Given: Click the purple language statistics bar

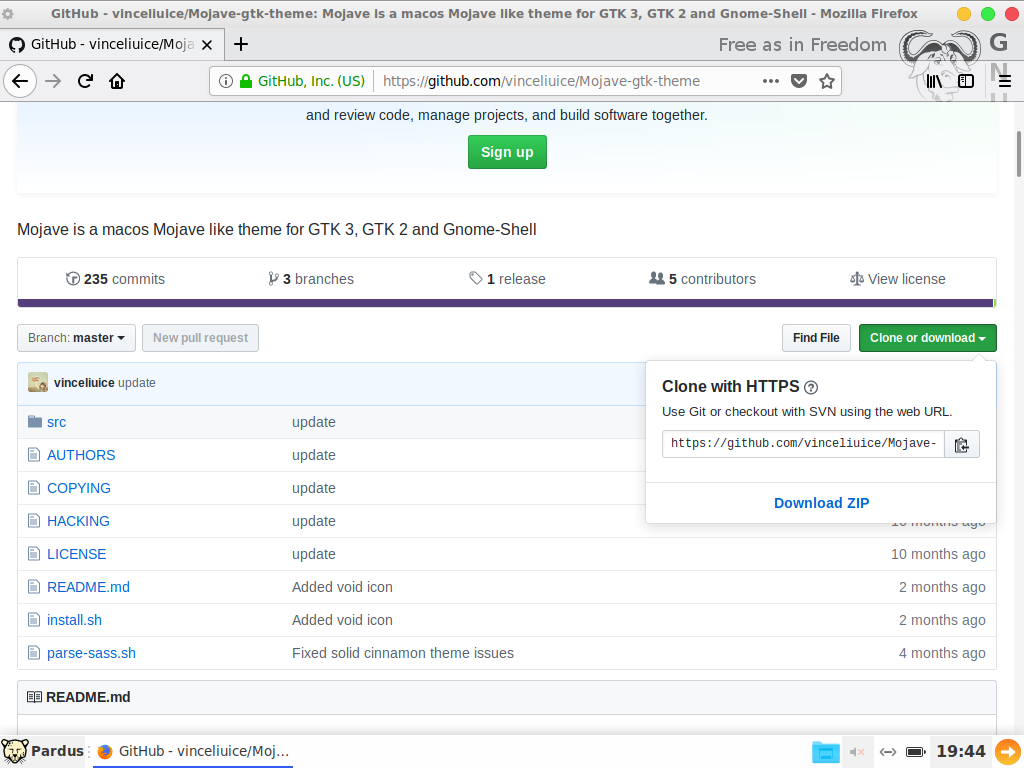Looking at the screenshot, I should pyautogui.click(x=505, y=303).
